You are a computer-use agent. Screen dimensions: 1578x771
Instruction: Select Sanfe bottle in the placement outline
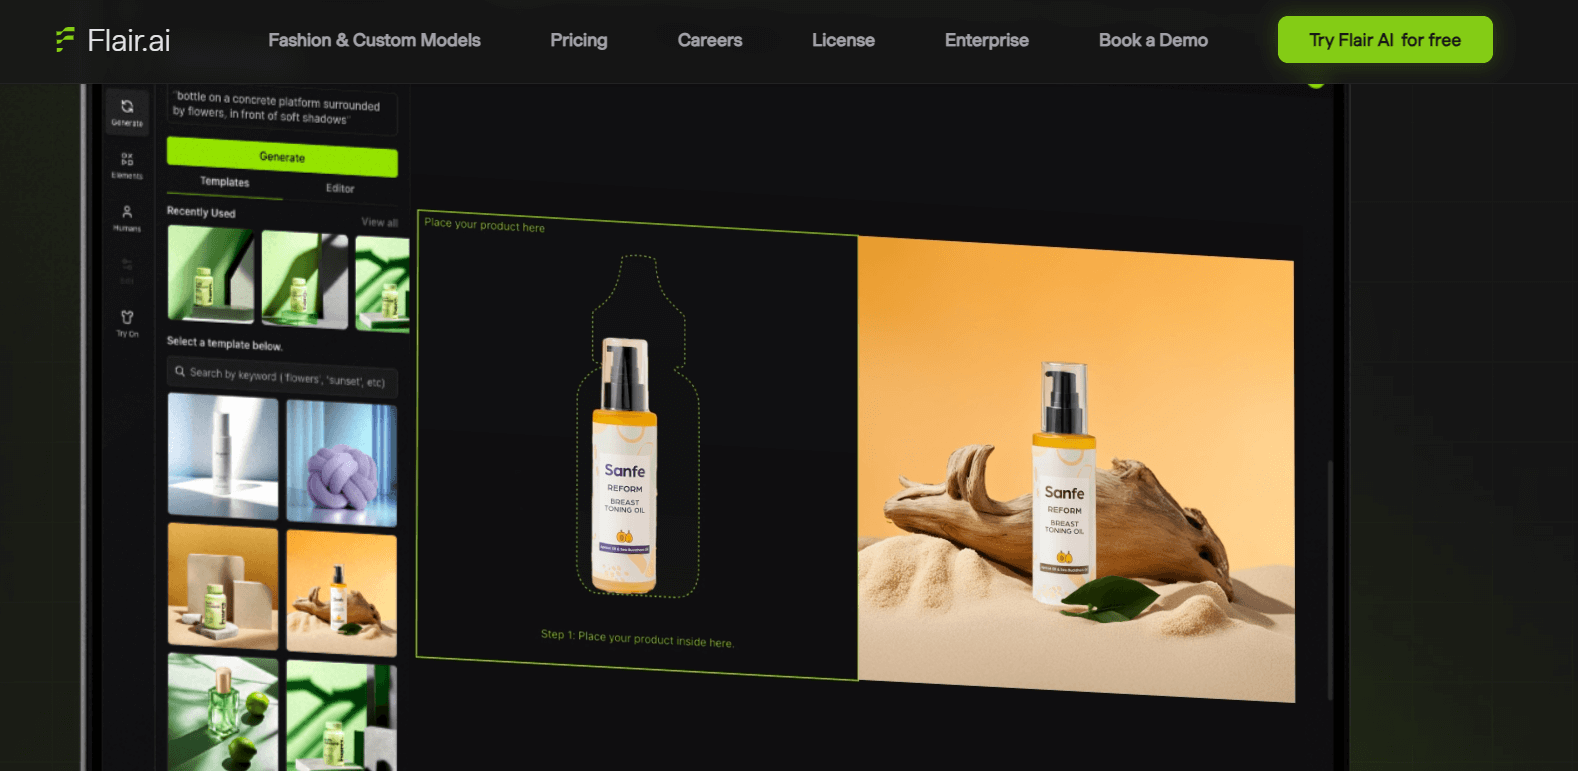pyautogui.click(x=625, y=465)
